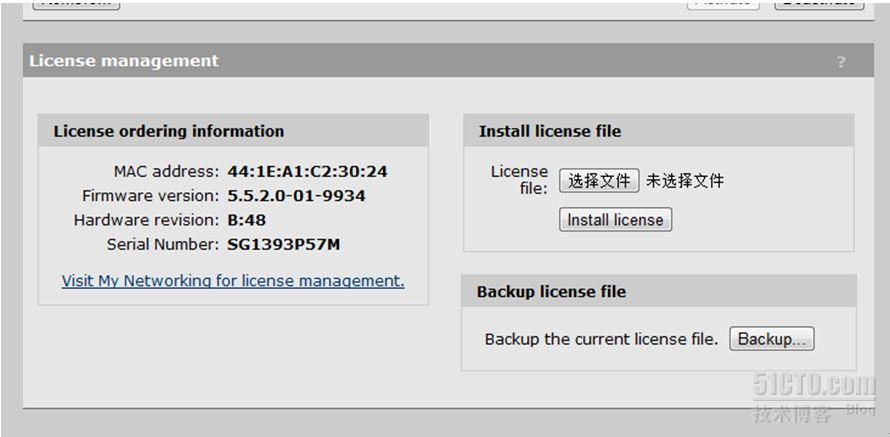Image resolution: width=890 pixels, height=437 pixels.
Task: Click the License management section header
Action: coord(448,61)
